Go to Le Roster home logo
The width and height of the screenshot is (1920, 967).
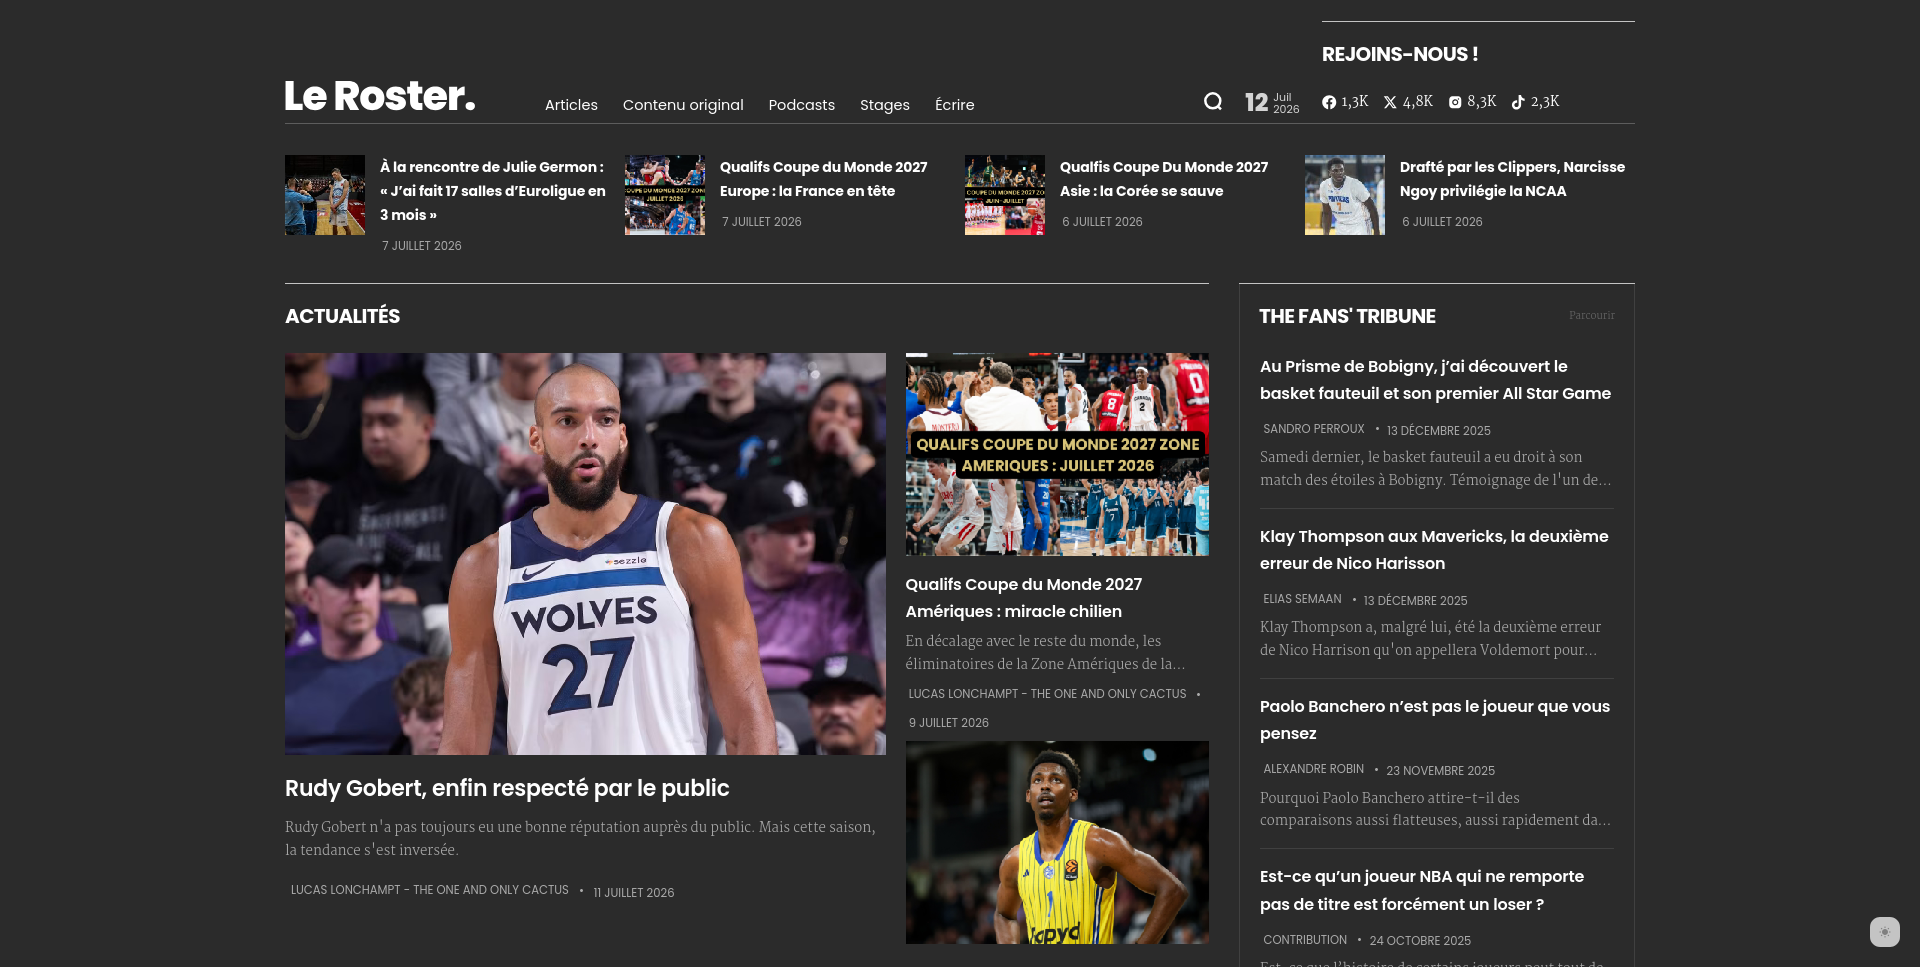click(380, 96)
